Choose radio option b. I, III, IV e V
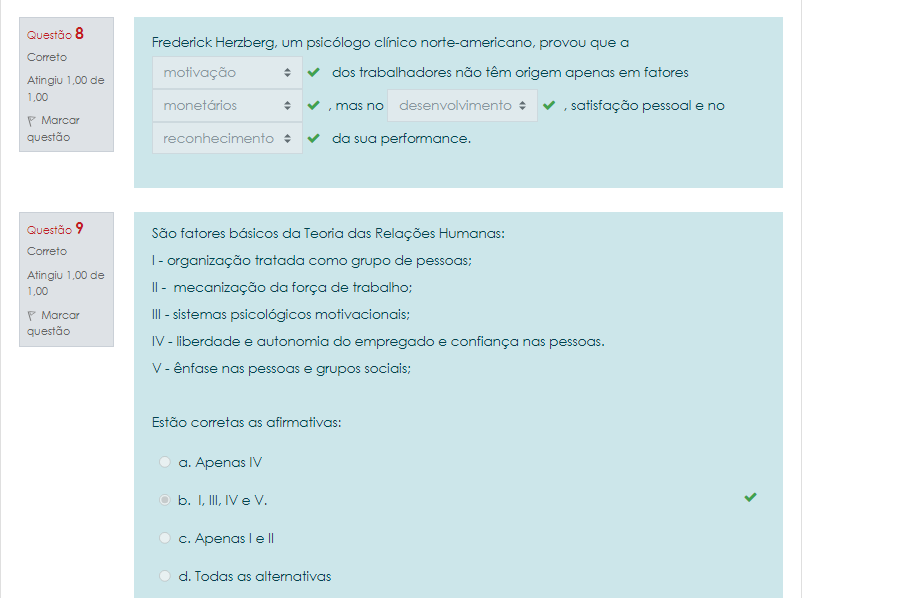The width and height of the screenshot is (906, 598). pos(165,500)
